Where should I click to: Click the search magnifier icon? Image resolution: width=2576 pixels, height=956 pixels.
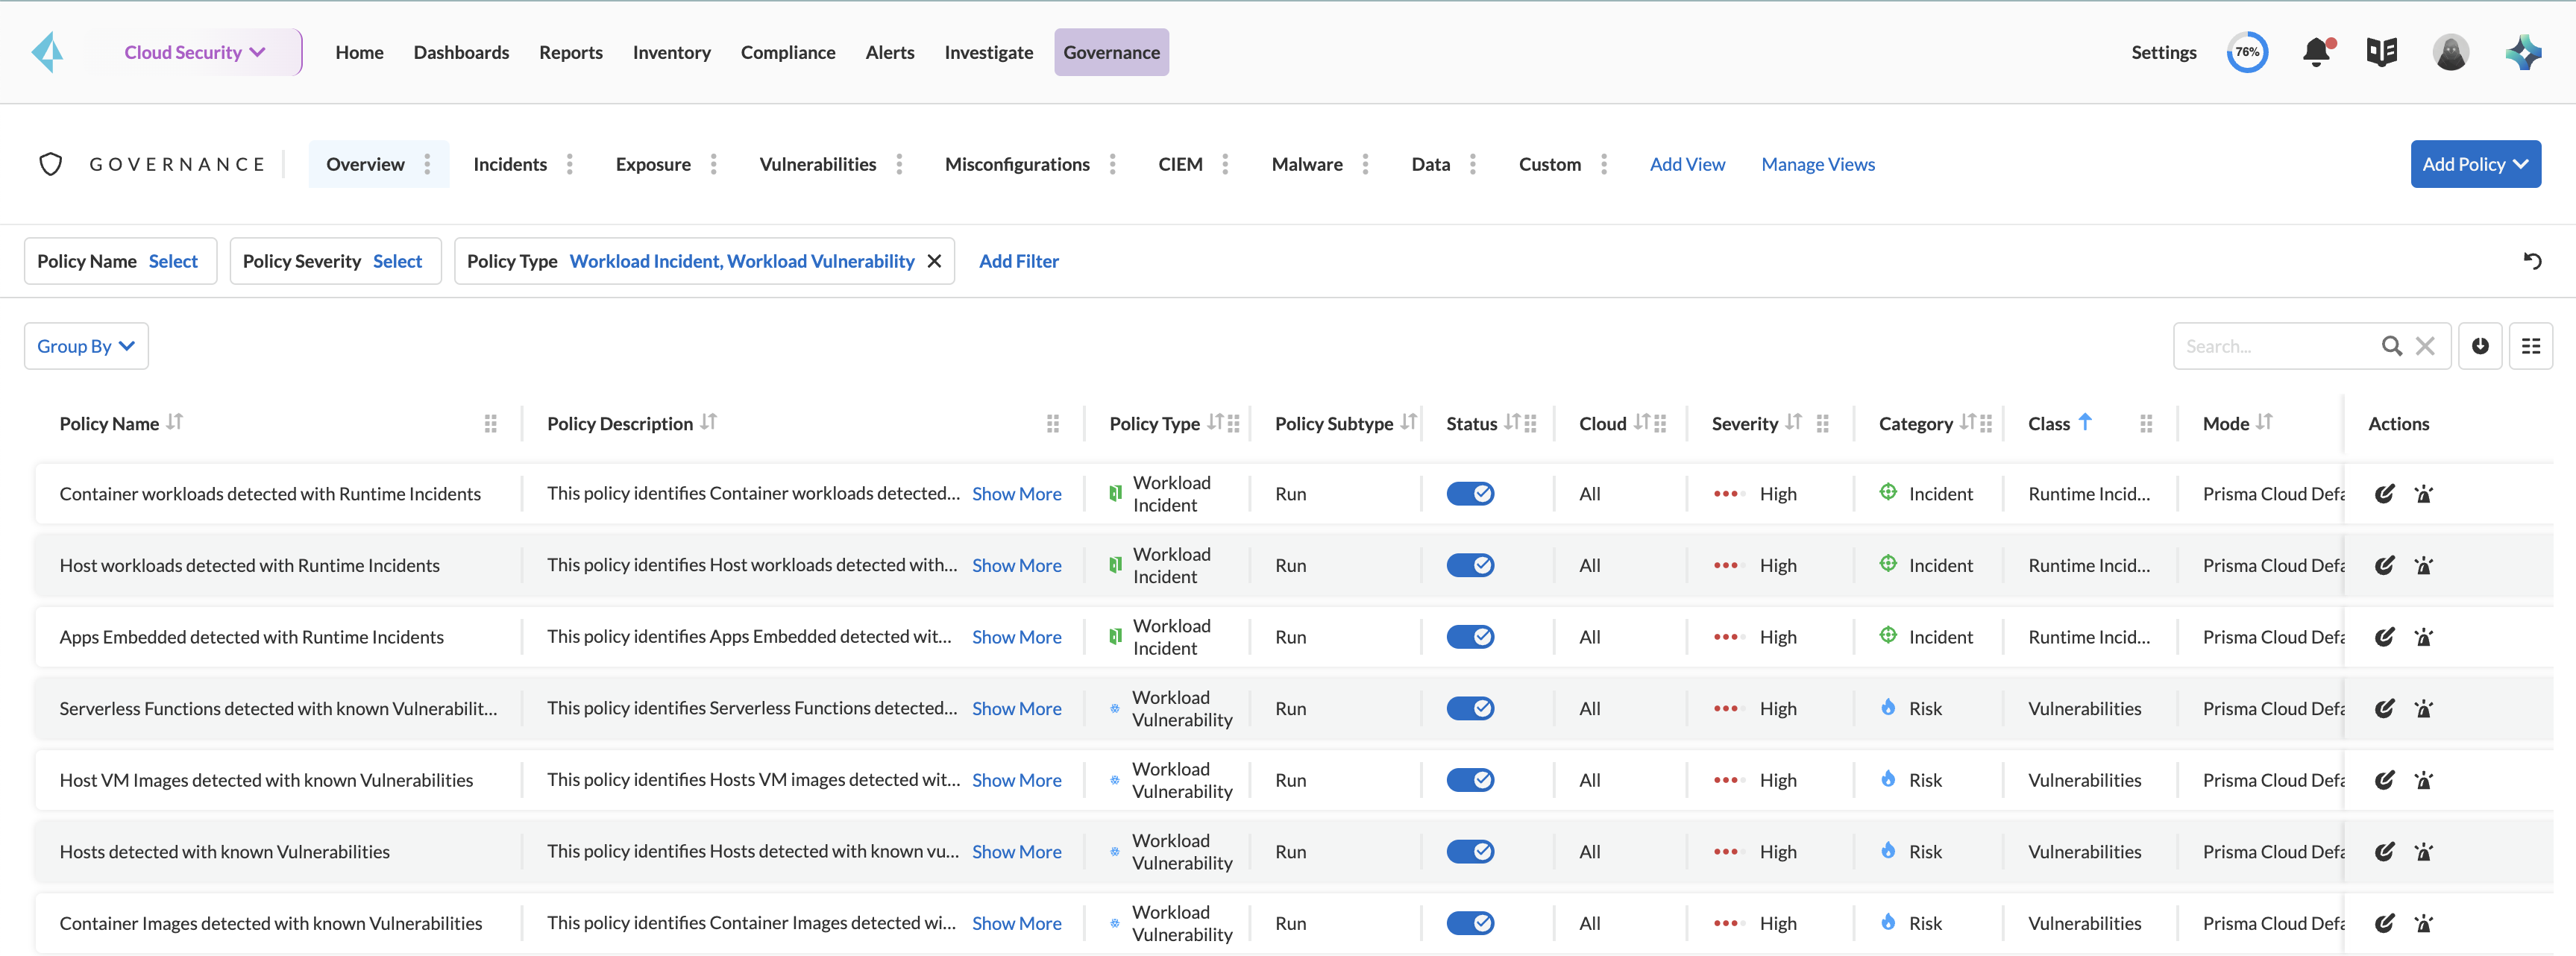pyautogui.click(x=2392, y=346)
